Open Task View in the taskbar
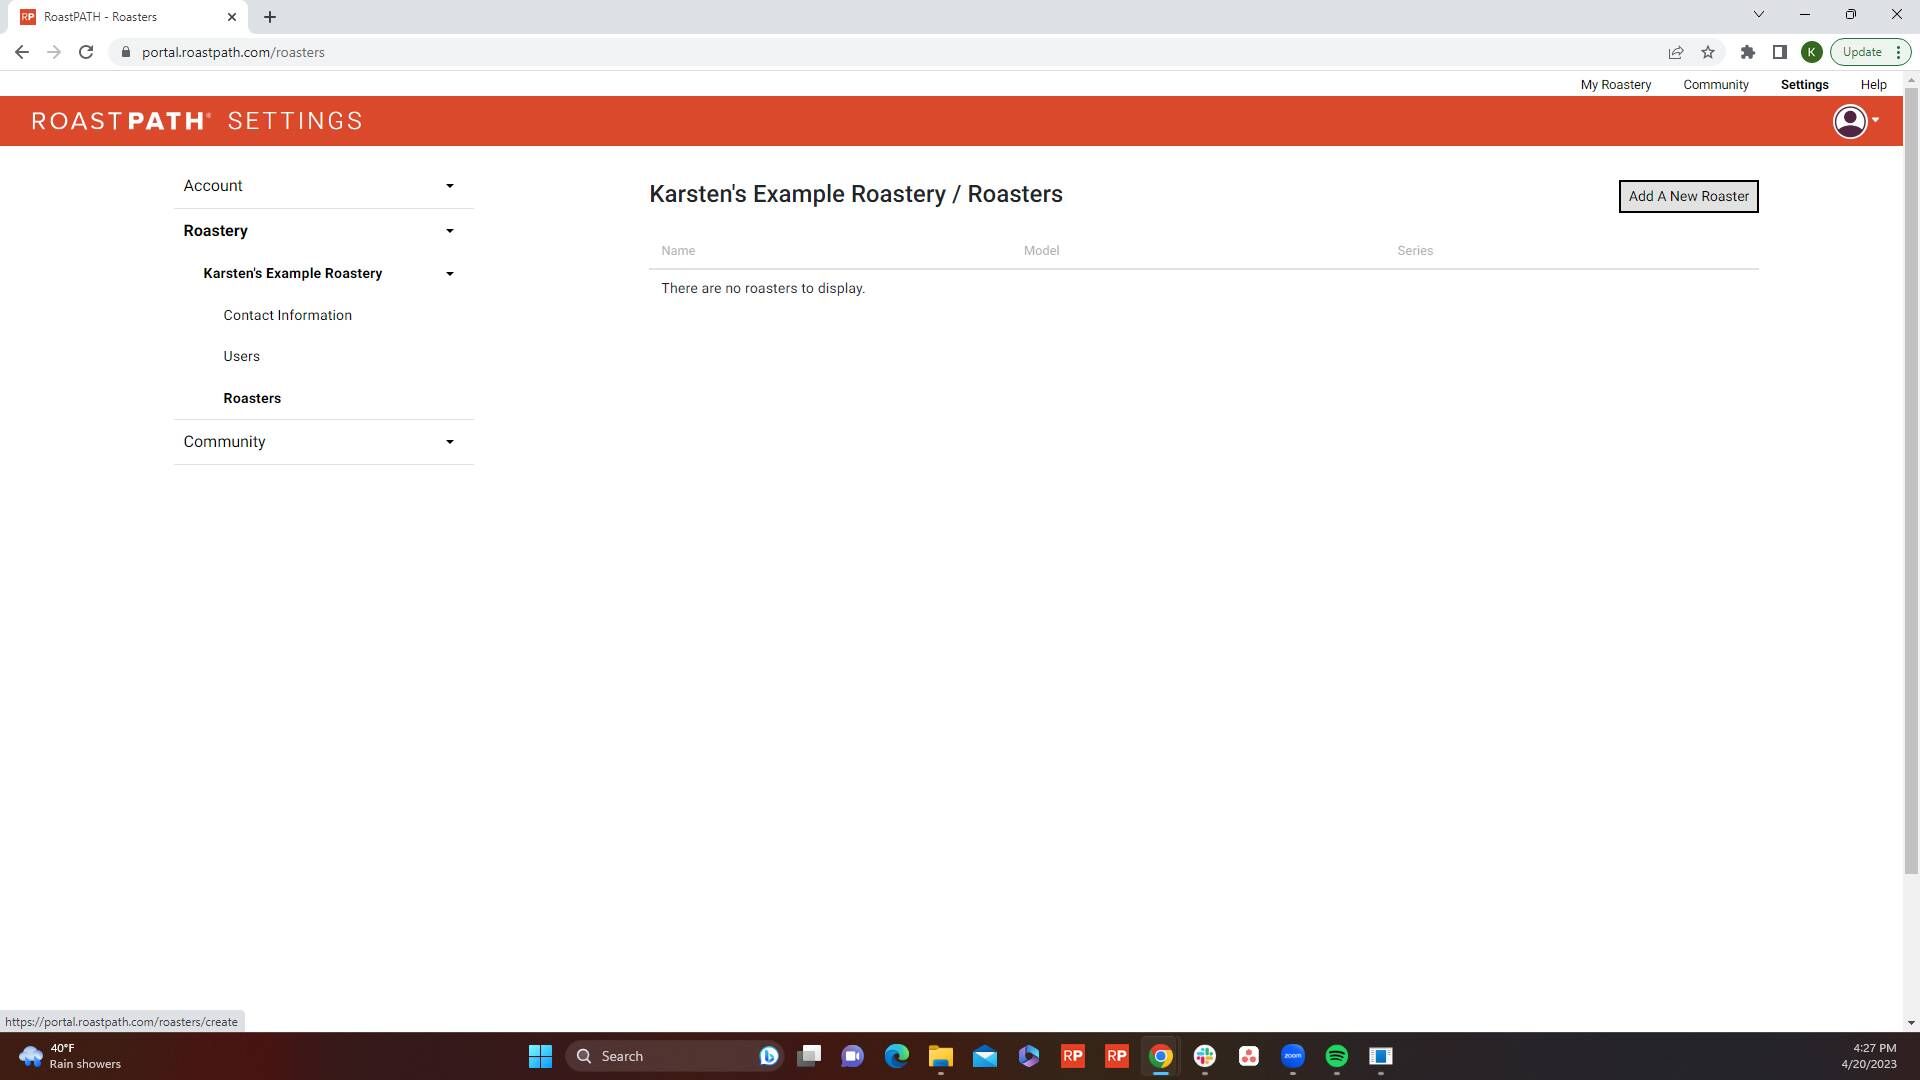The image size is (1920, 1080). [x=809, y=1056]
